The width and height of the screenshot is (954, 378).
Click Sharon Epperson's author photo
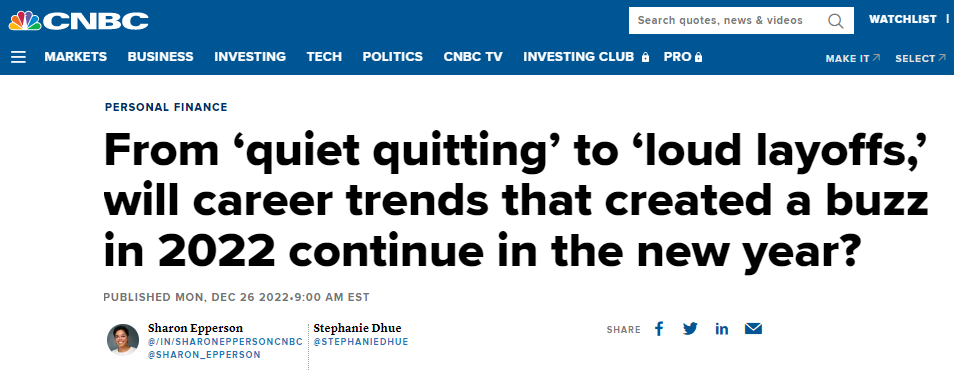click(123, 340)
